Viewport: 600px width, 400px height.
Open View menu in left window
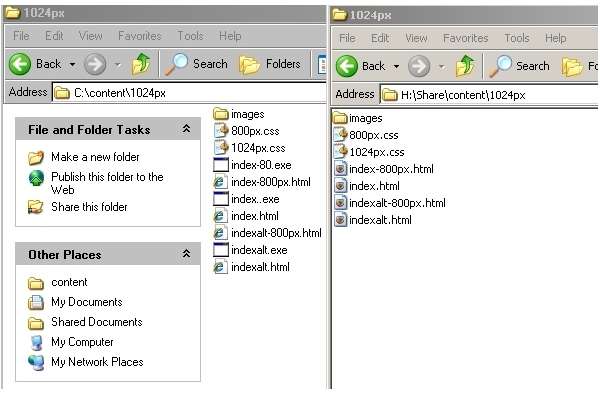91,36
